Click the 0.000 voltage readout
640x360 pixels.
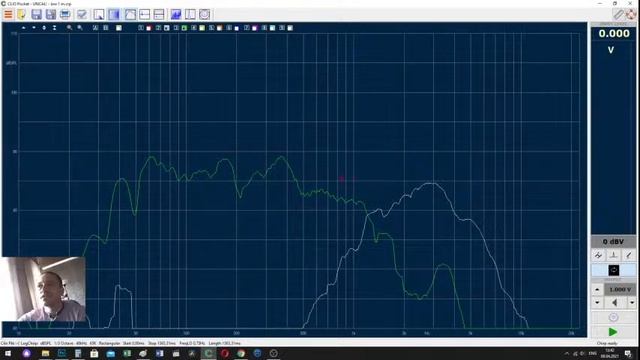point(614,33)
